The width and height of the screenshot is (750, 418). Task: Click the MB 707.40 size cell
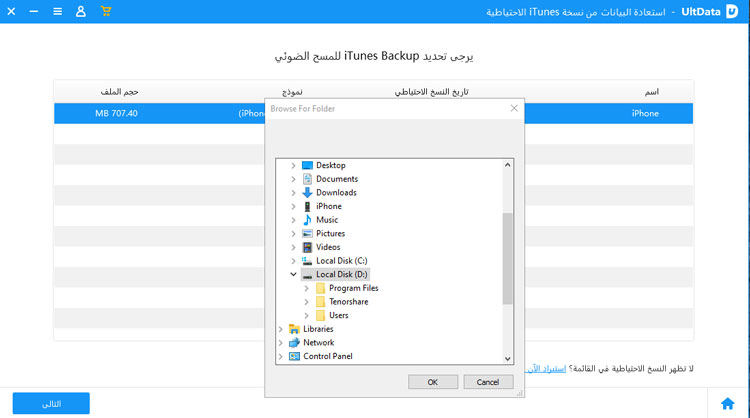[x=116, y=114]
